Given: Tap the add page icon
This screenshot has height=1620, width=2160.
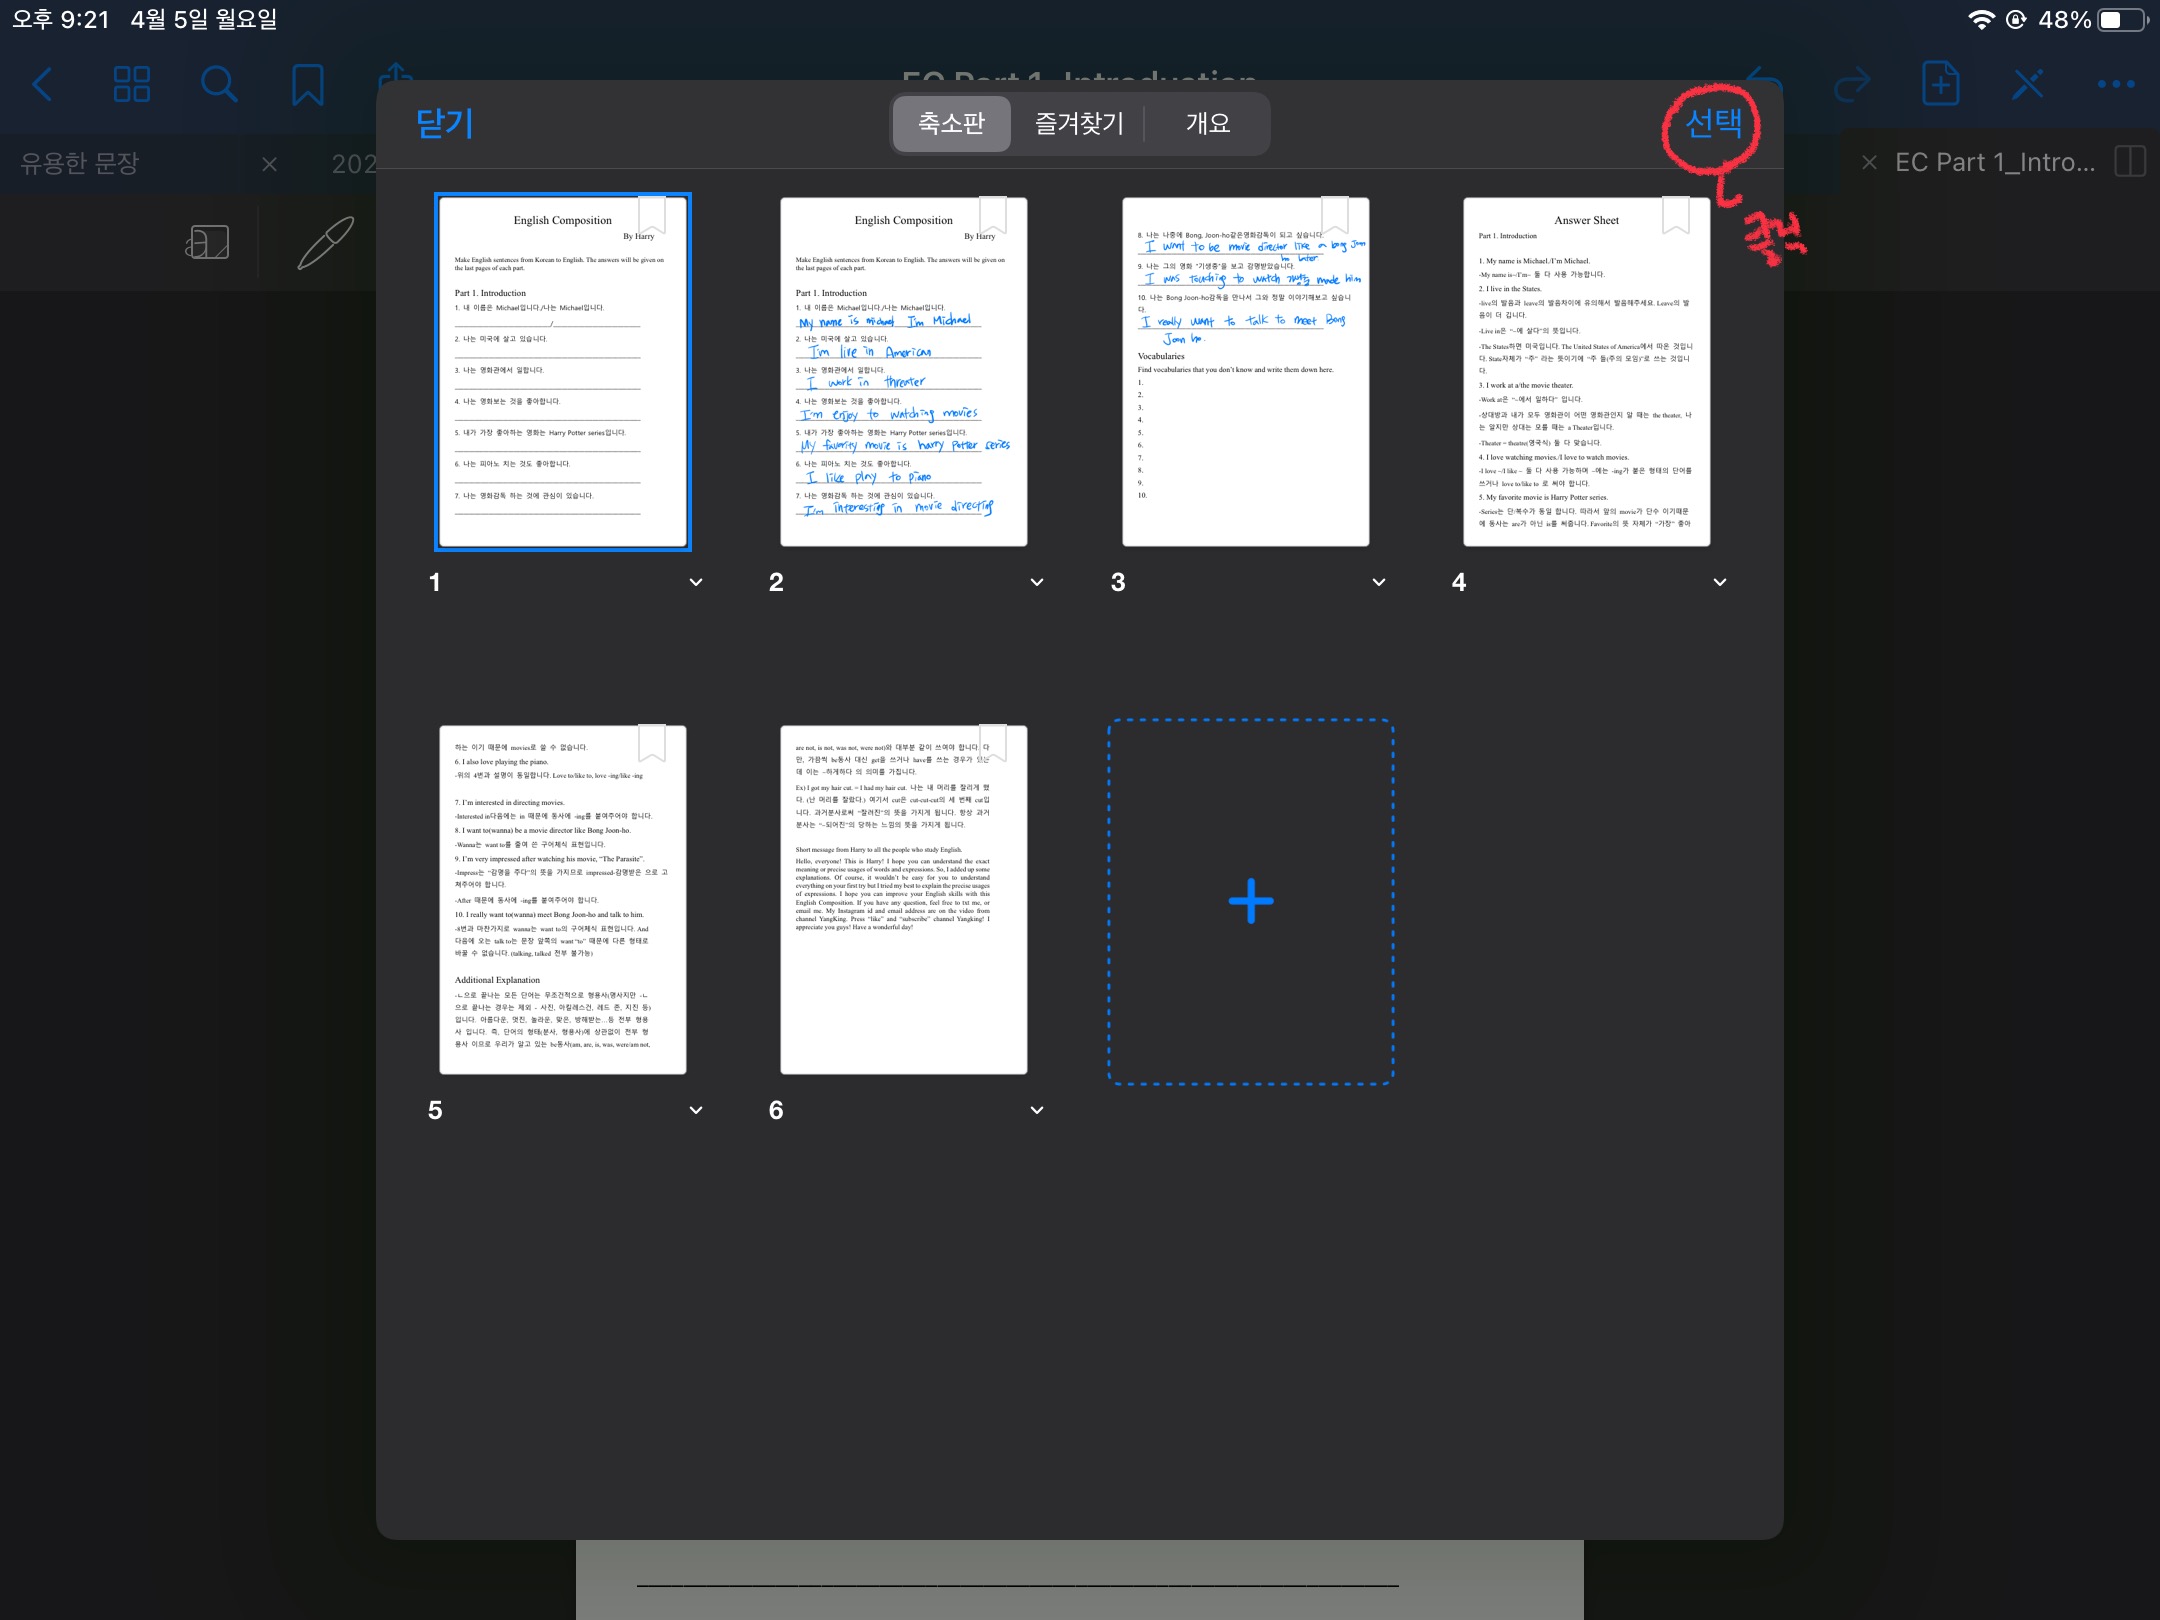Looking at the screenshot, I should [1940, 84].
